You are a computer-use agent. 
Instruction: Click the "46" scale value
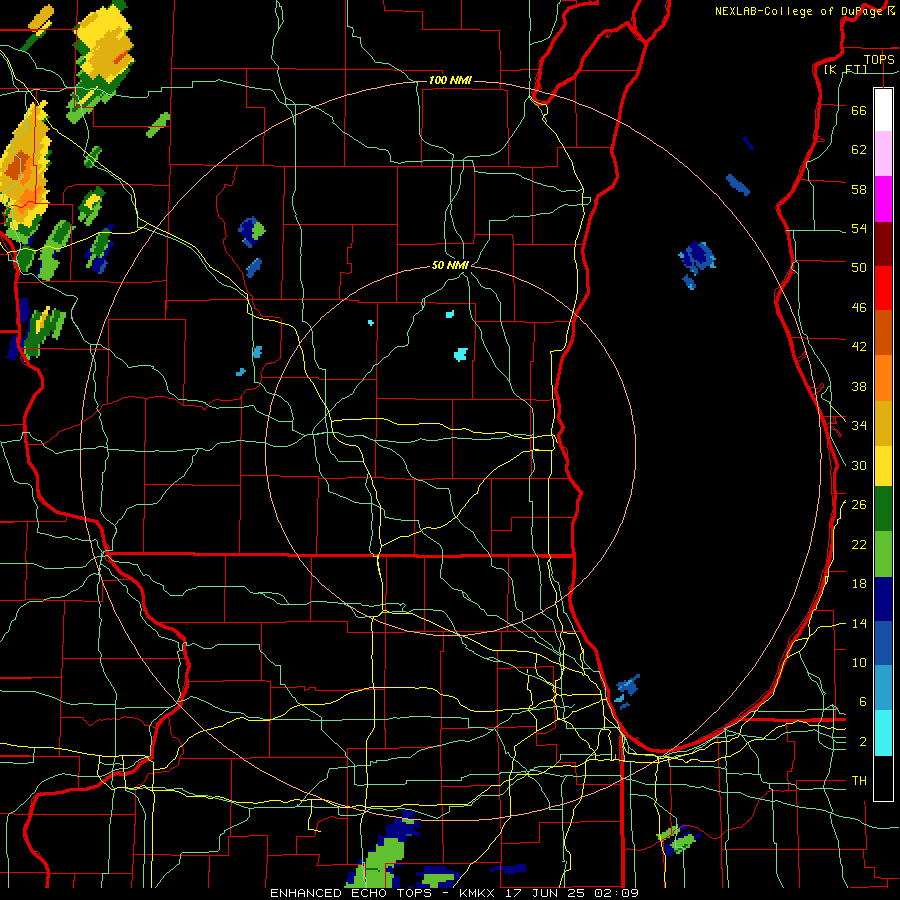[859, 307]
